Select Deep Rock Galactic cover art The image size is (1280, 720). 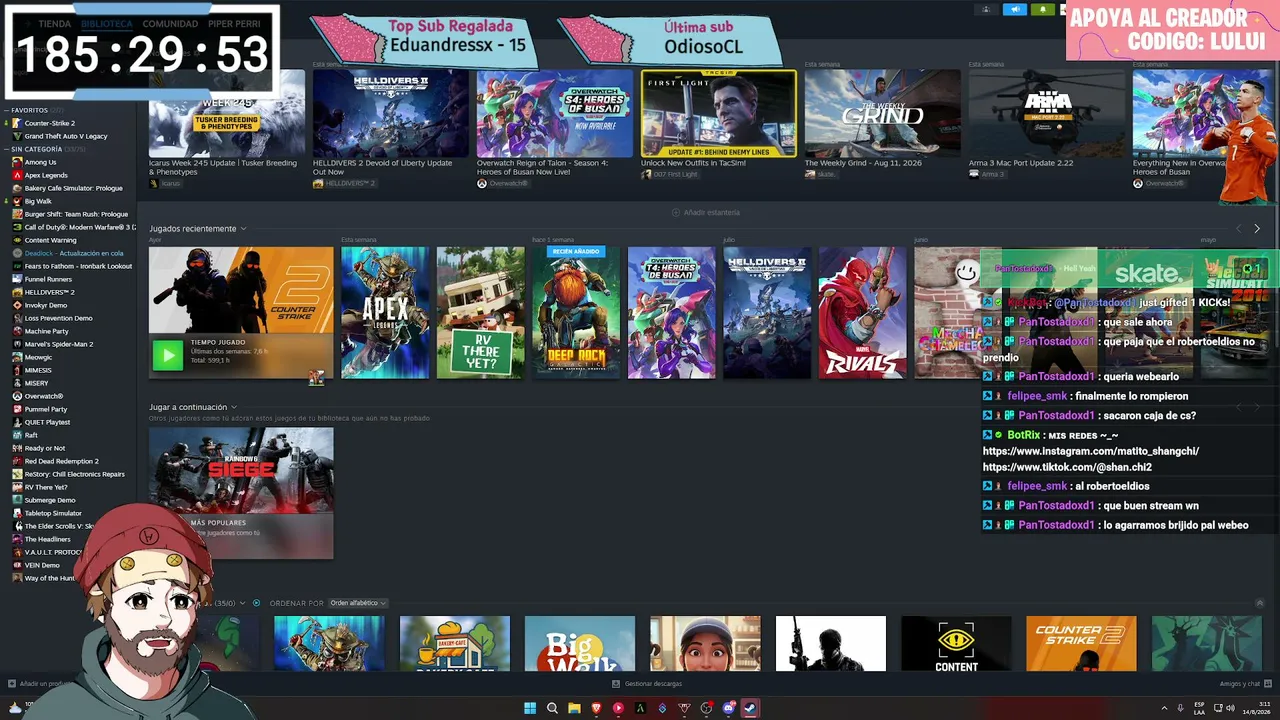[576, 313]
